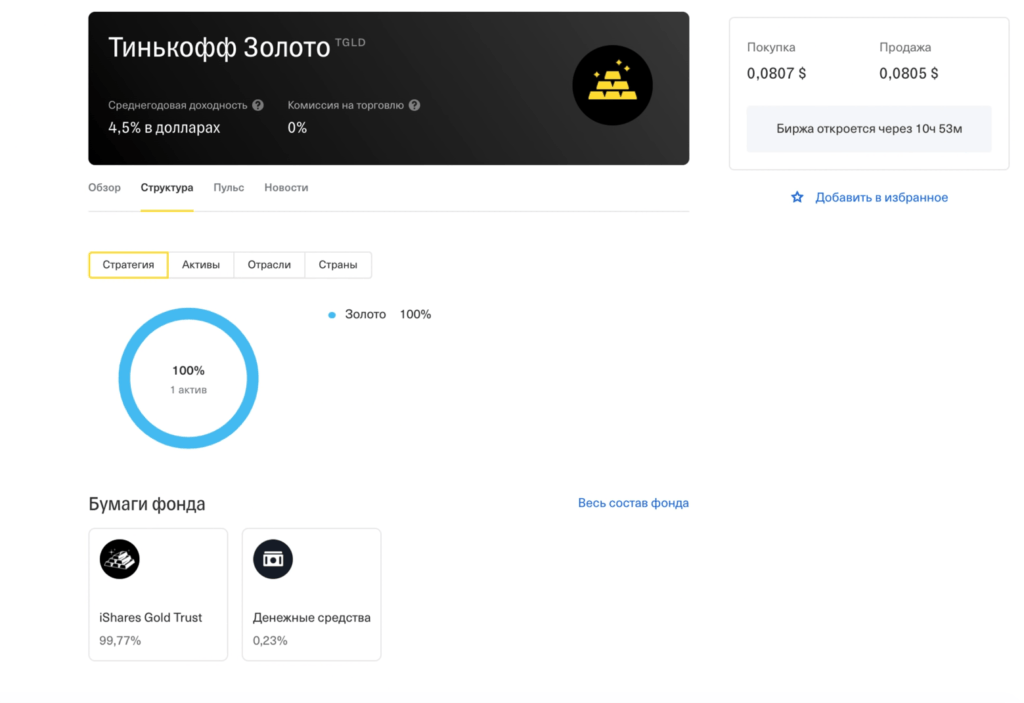Click the Золото legend label
This screenshot has width=1024, height=703.
pos(365,314)
